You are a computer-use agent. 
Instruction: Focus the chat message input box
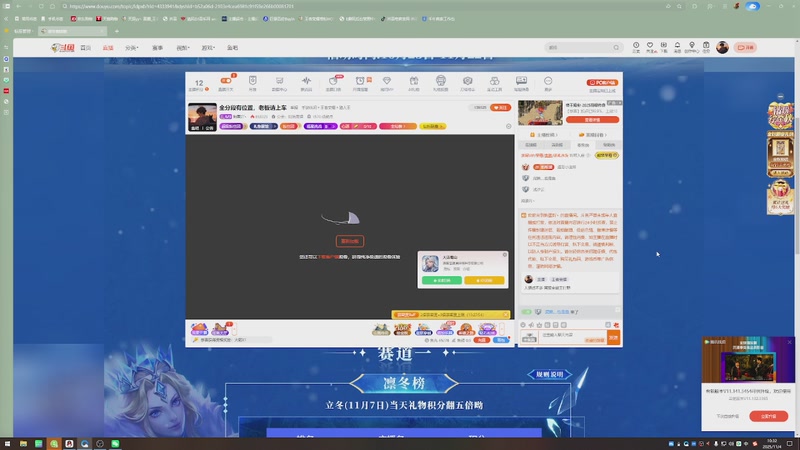point(572,337)
